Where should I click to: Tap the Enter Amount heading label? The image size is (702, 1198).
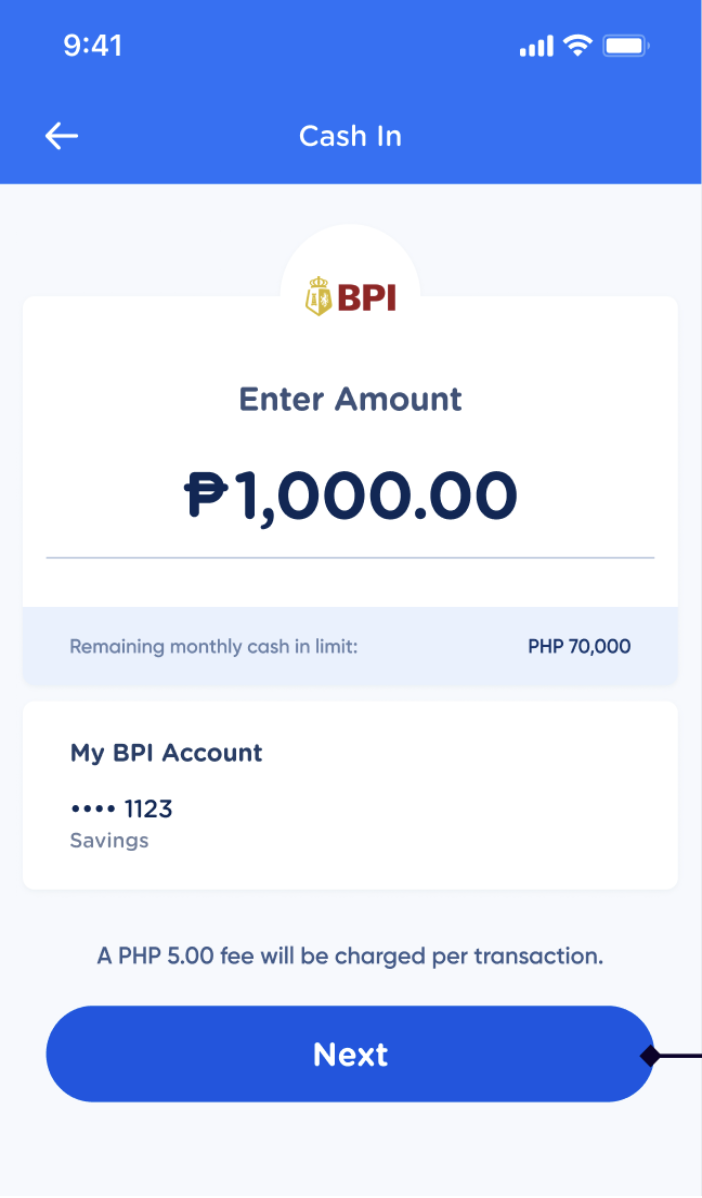350,399
